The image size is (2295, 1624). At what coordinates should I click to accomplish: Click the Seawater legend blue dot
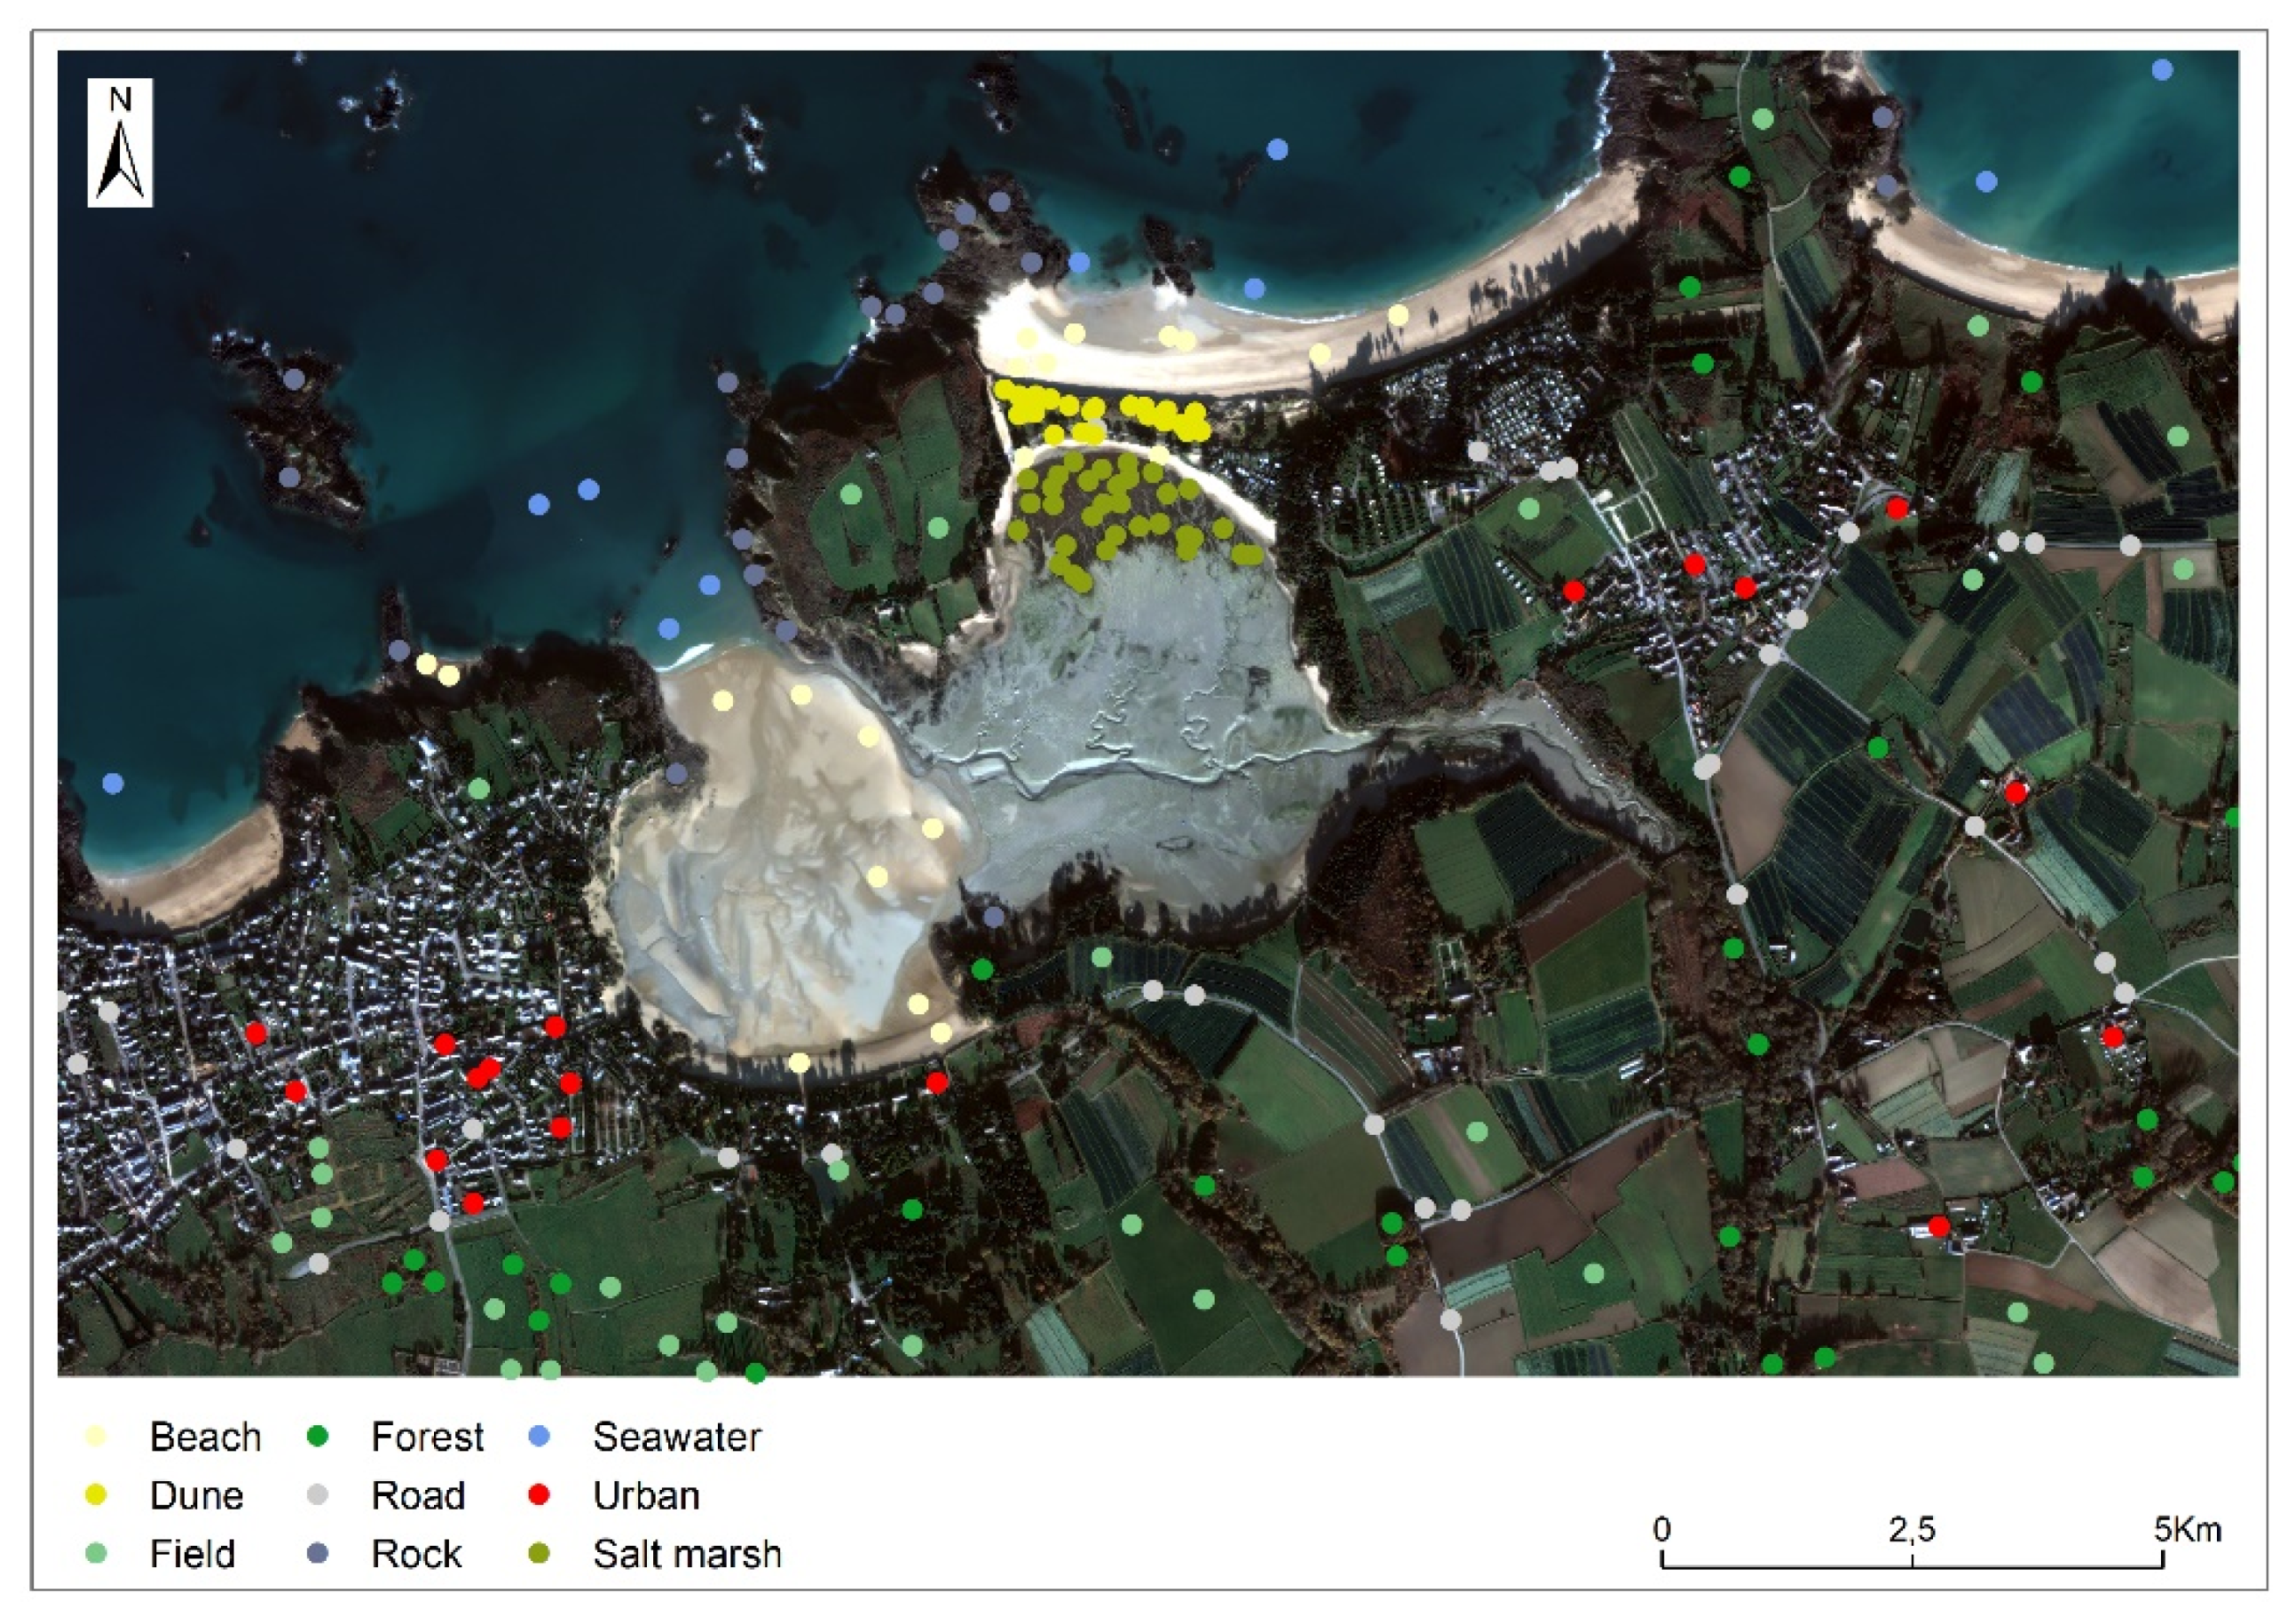coord(539,1437)
